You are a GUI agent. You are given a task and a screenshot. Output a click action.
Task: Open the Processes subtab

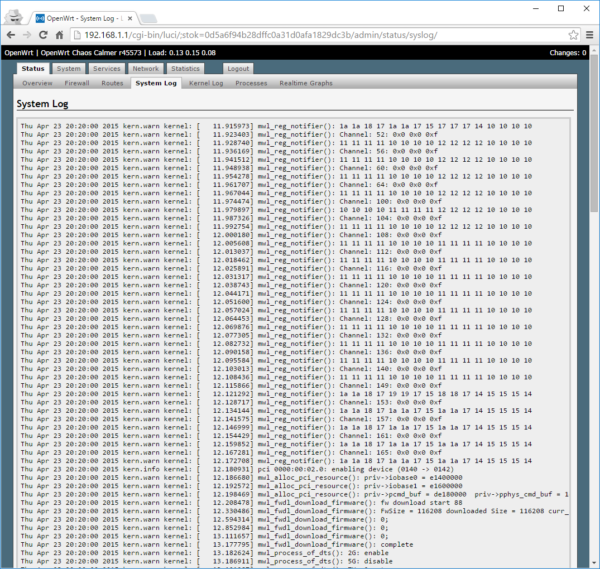coord(251,83)
